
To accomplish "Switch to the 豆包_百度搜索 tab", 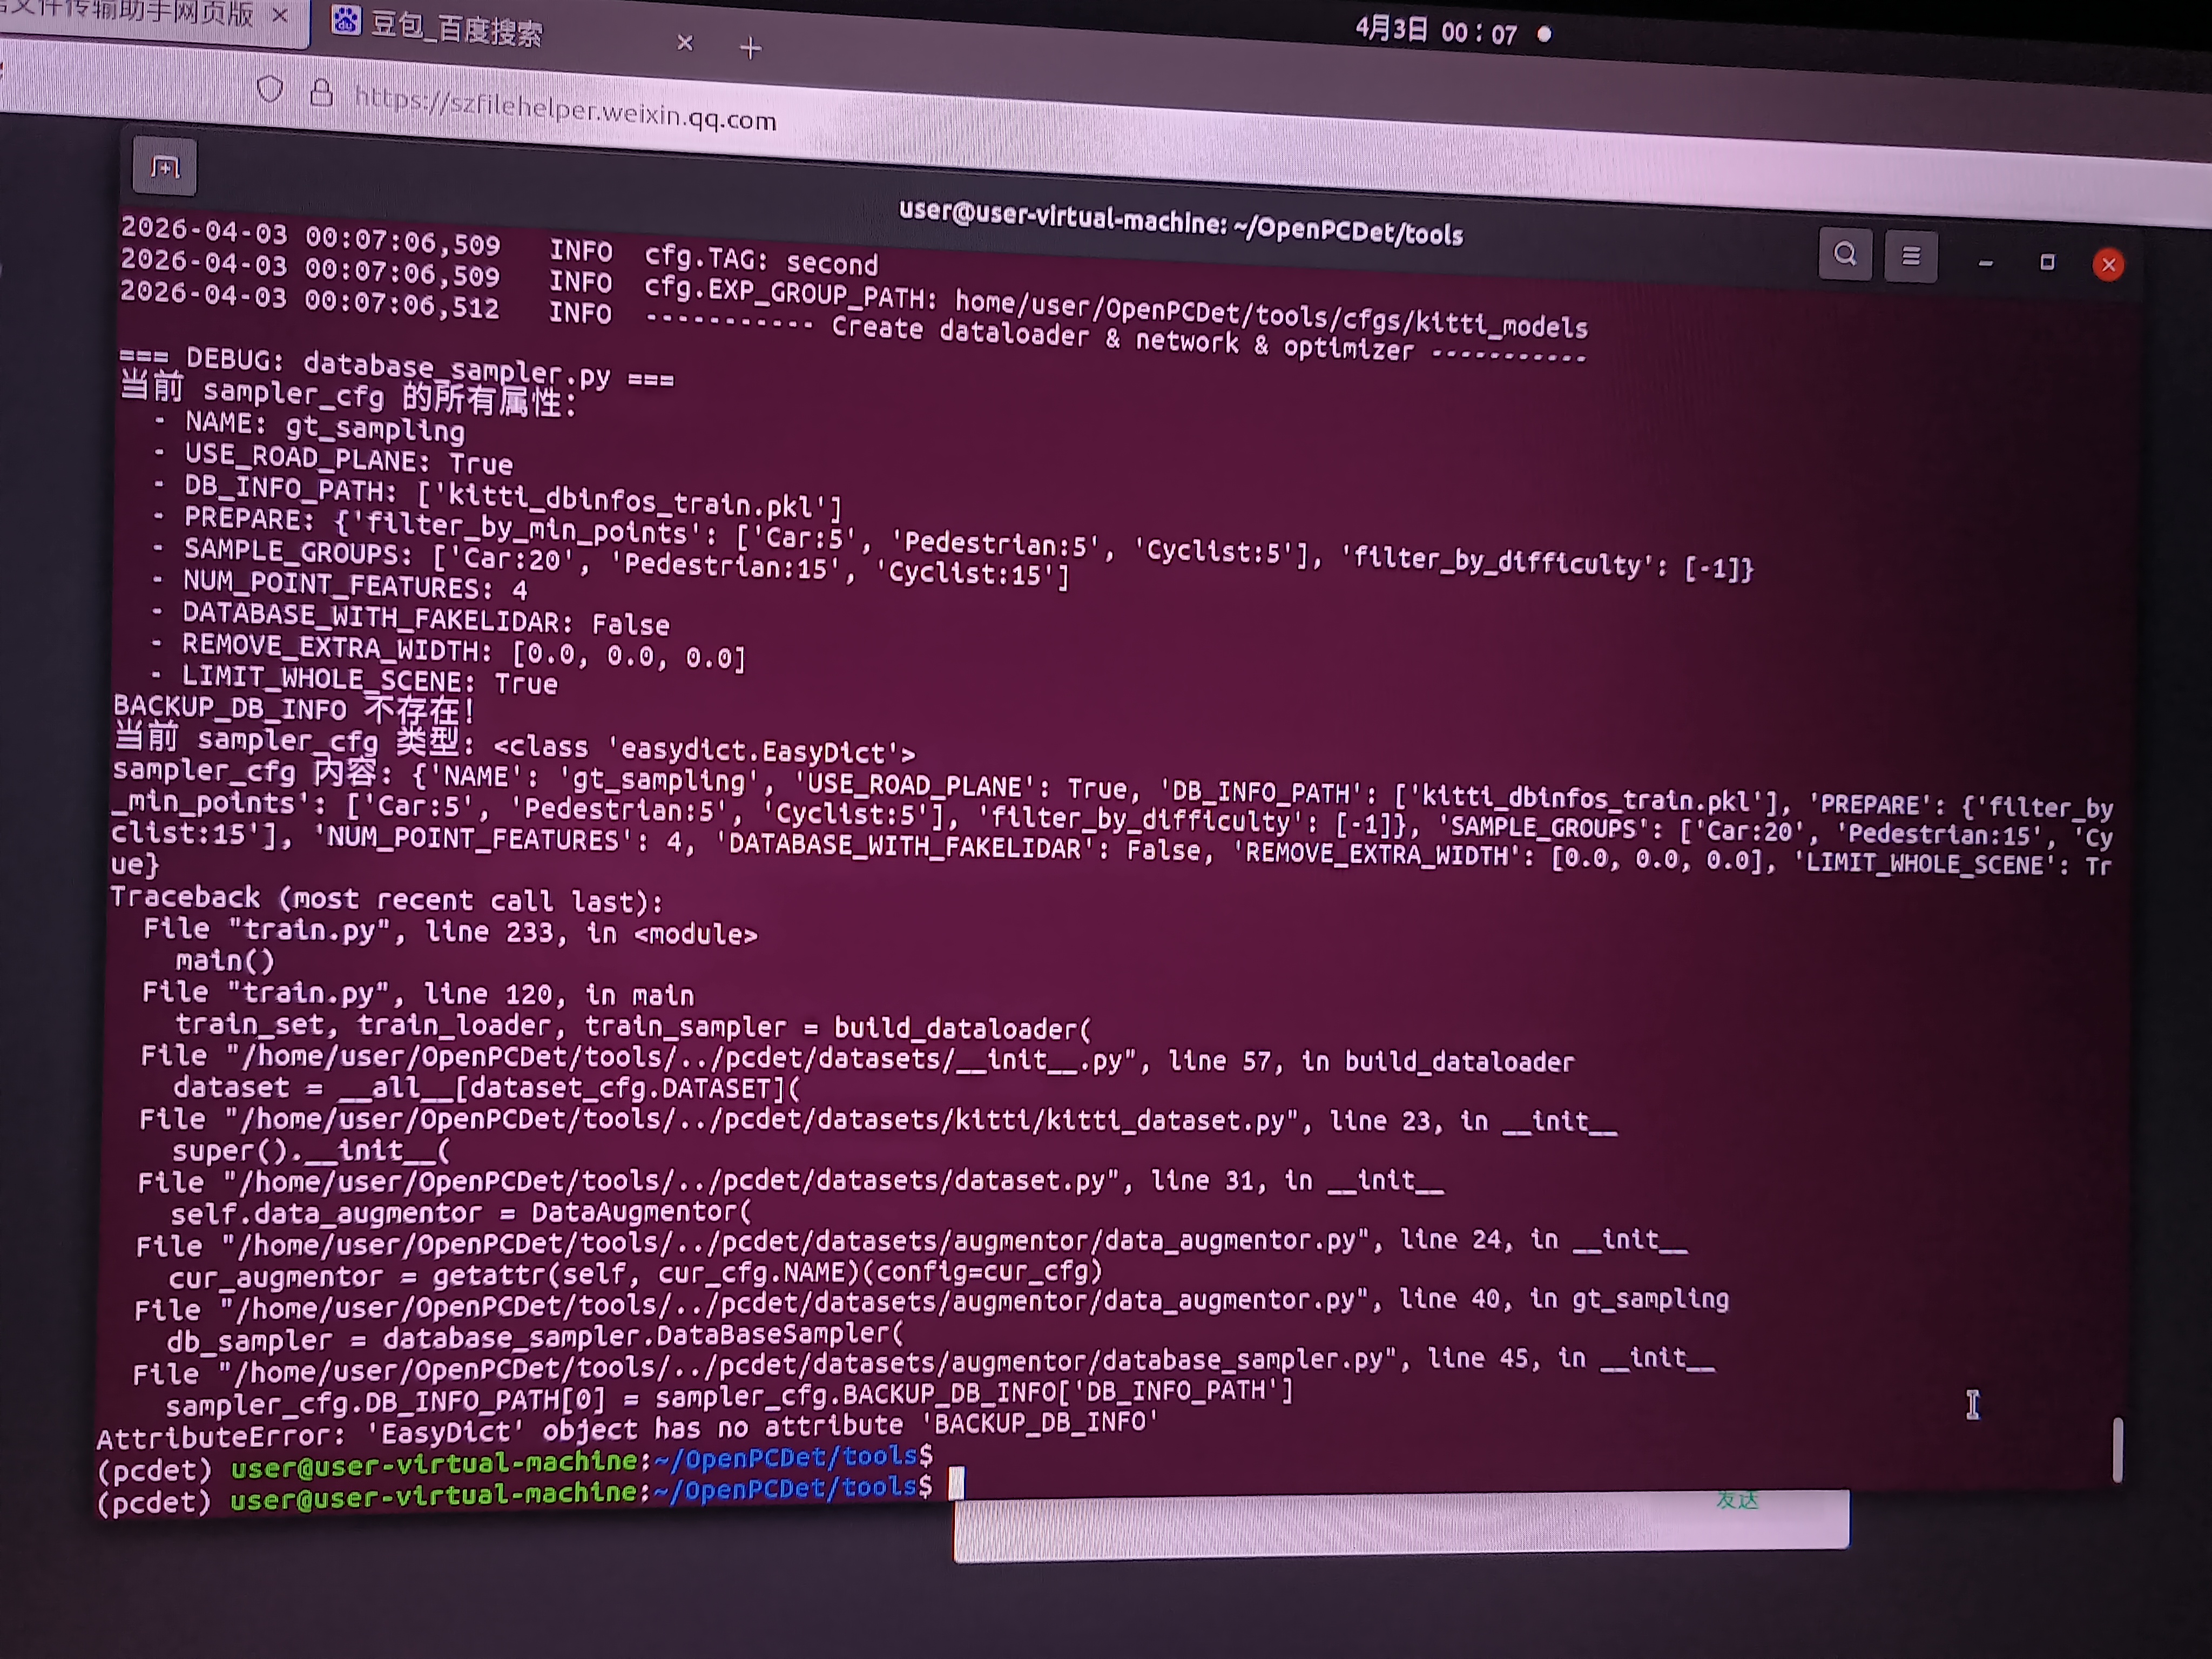I will (x=510, y=30).
